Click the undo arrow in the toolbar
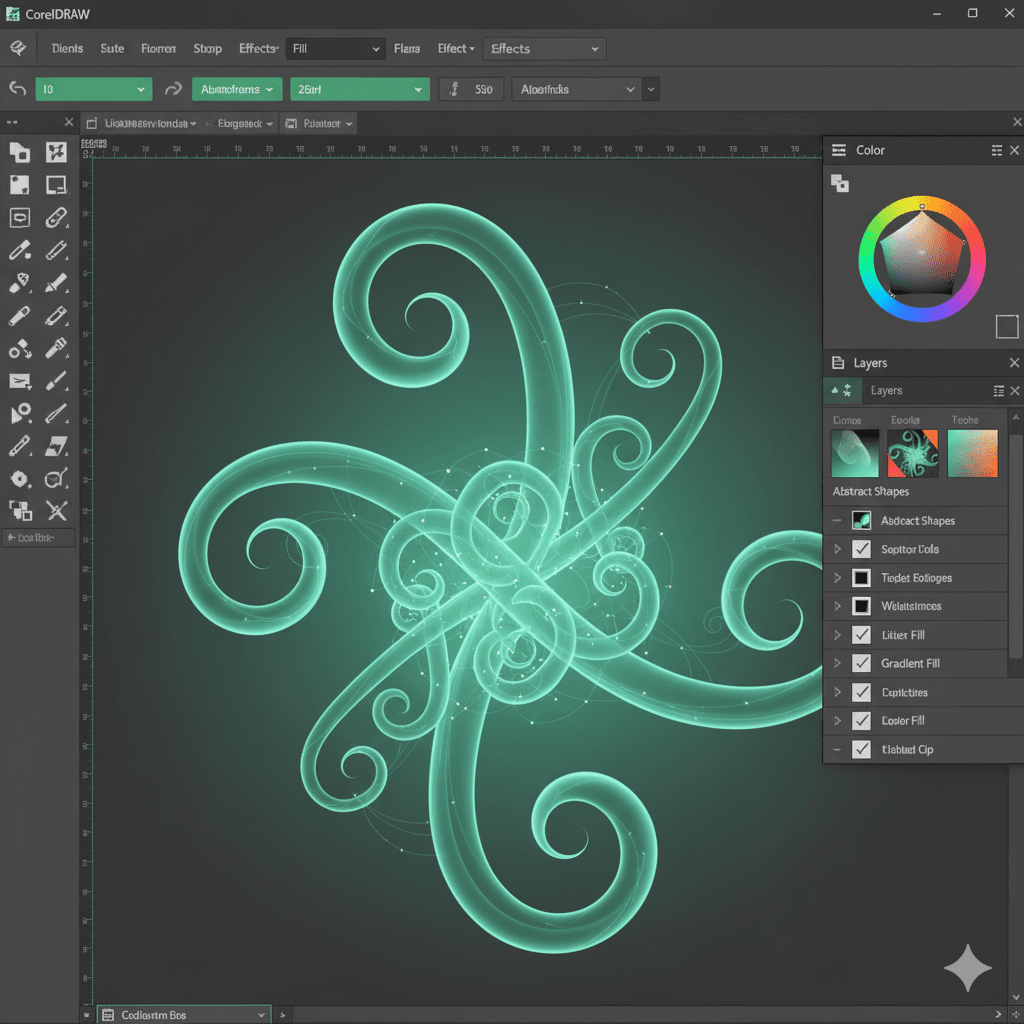This screenshot has height=1024, width=1024. click(16, 89)
